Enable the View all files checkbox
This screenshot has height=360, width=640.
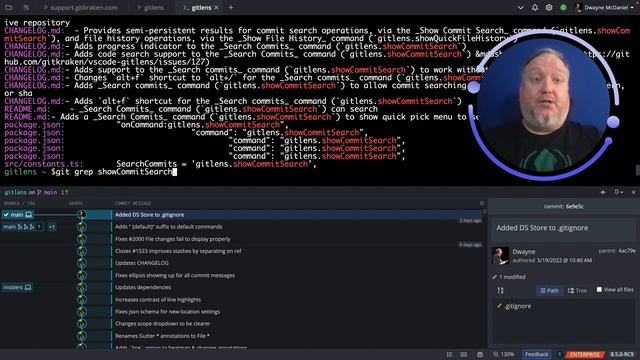(599, 289)
